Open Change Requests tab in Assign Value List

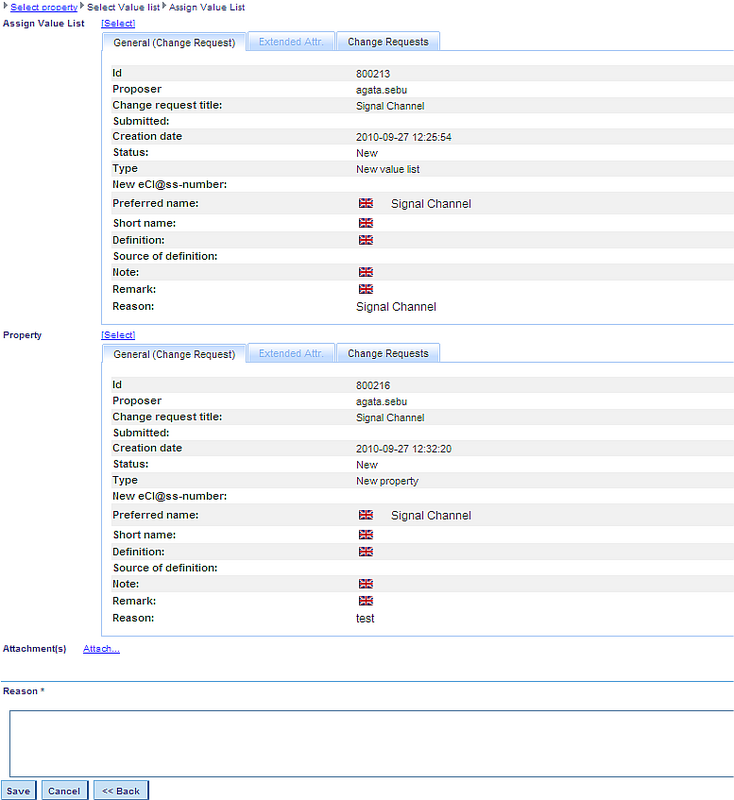[x=388, y=42]
